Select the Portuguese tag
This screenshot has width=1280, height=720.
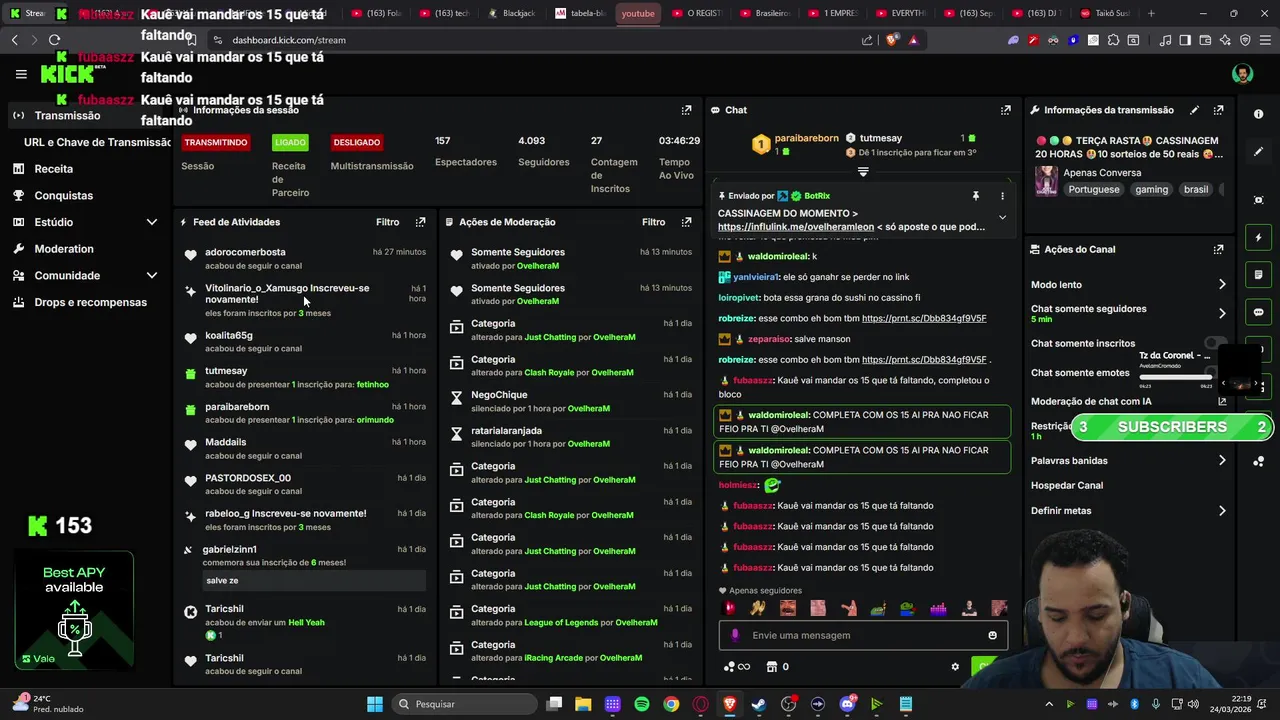(x=1094, y=189)
